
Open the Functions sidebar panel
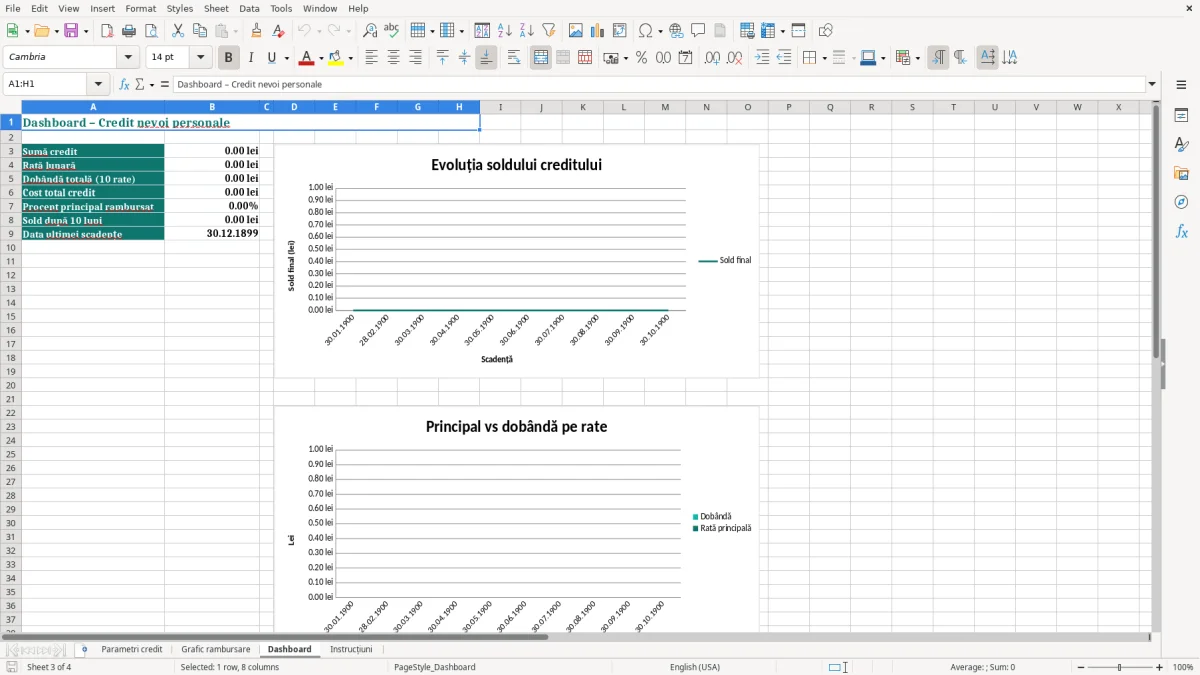[x=1181, y=231]
